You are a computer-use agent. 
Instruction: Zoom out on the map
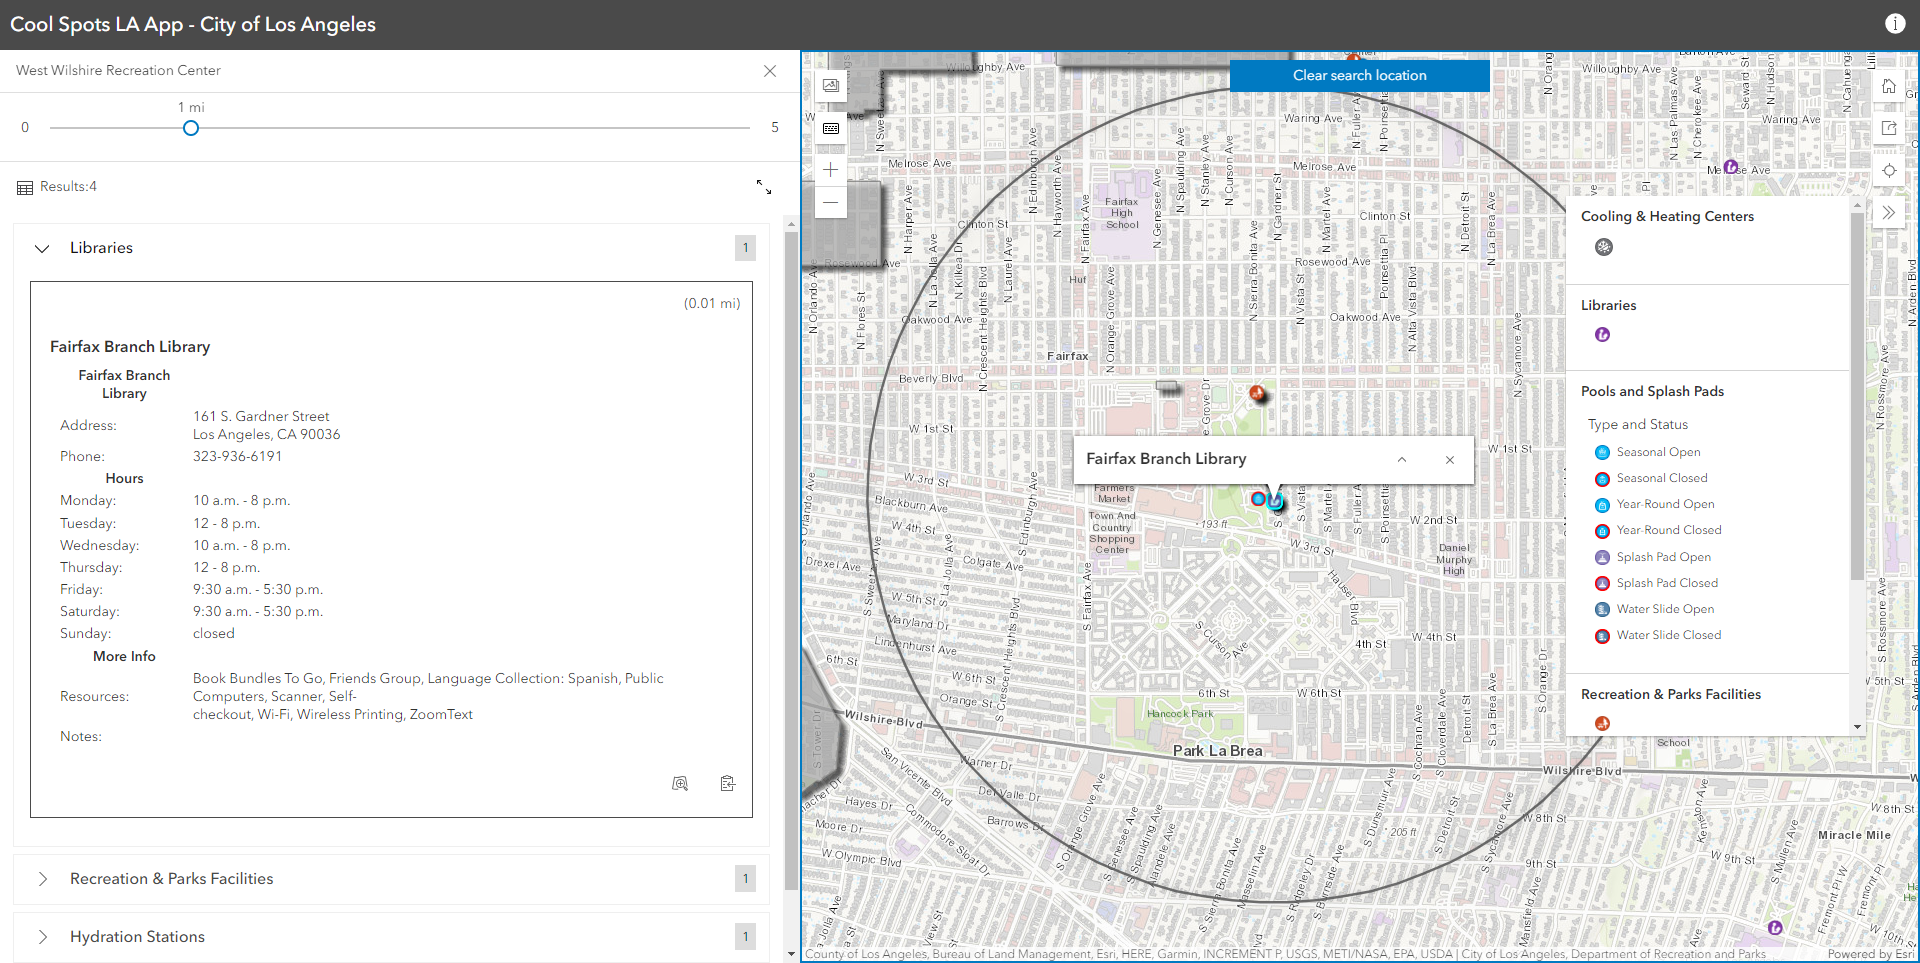[831, 202]
